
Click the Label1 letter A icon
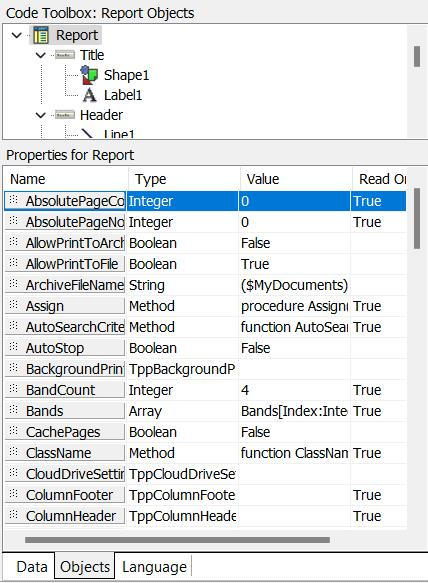tap(89, 95)
